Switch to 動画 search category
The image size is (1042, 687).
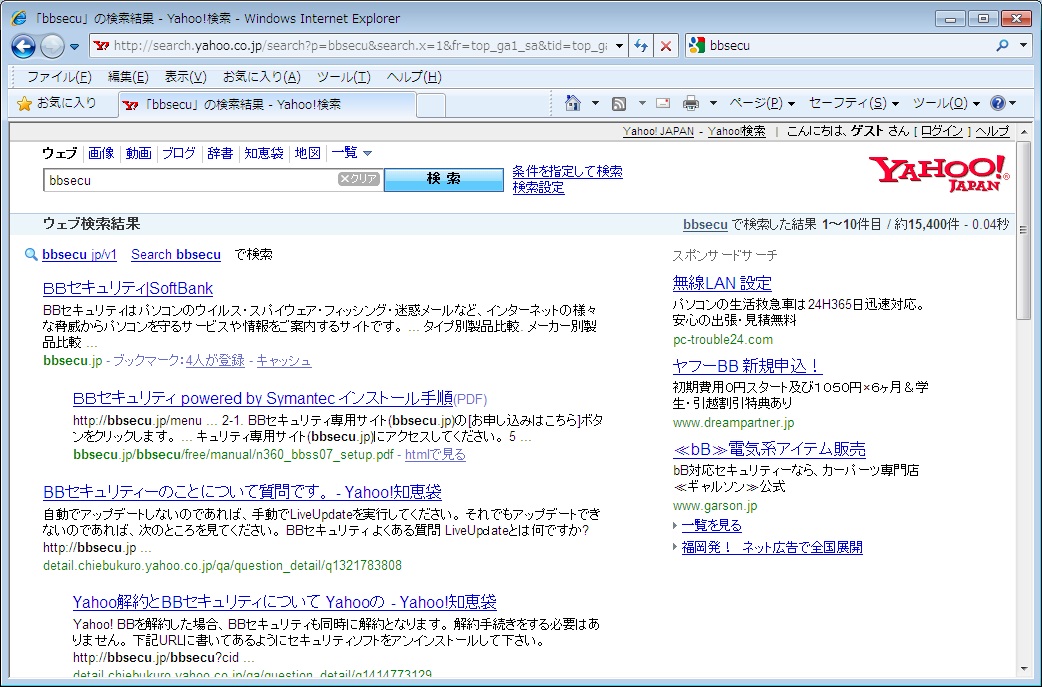[138, 153]
